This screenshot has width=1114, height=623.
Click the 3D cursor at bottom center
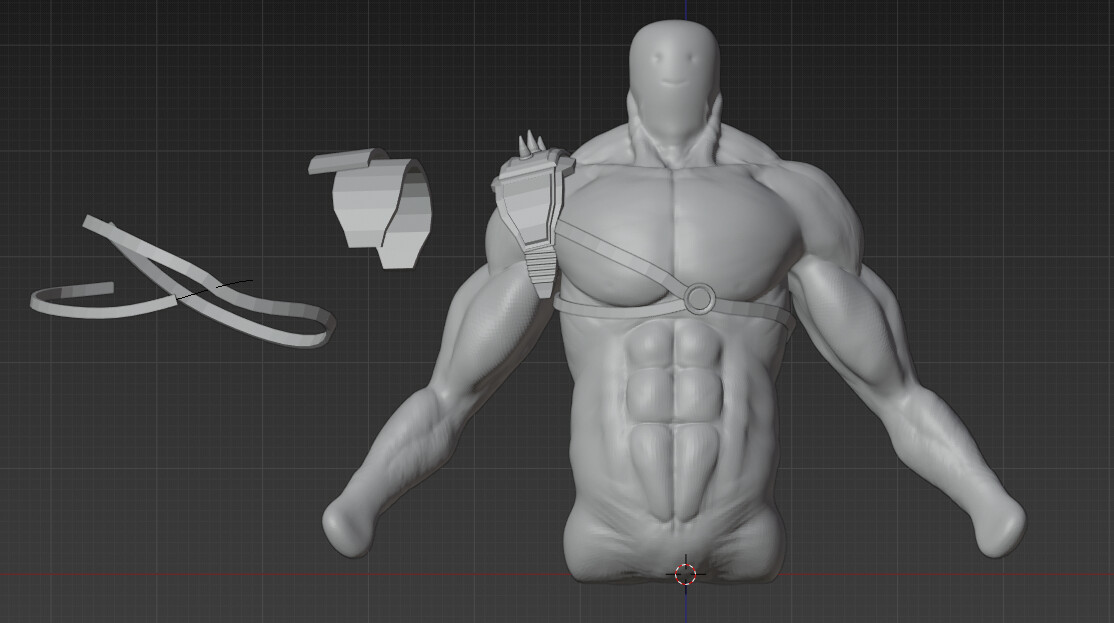(x=684, y=574)
